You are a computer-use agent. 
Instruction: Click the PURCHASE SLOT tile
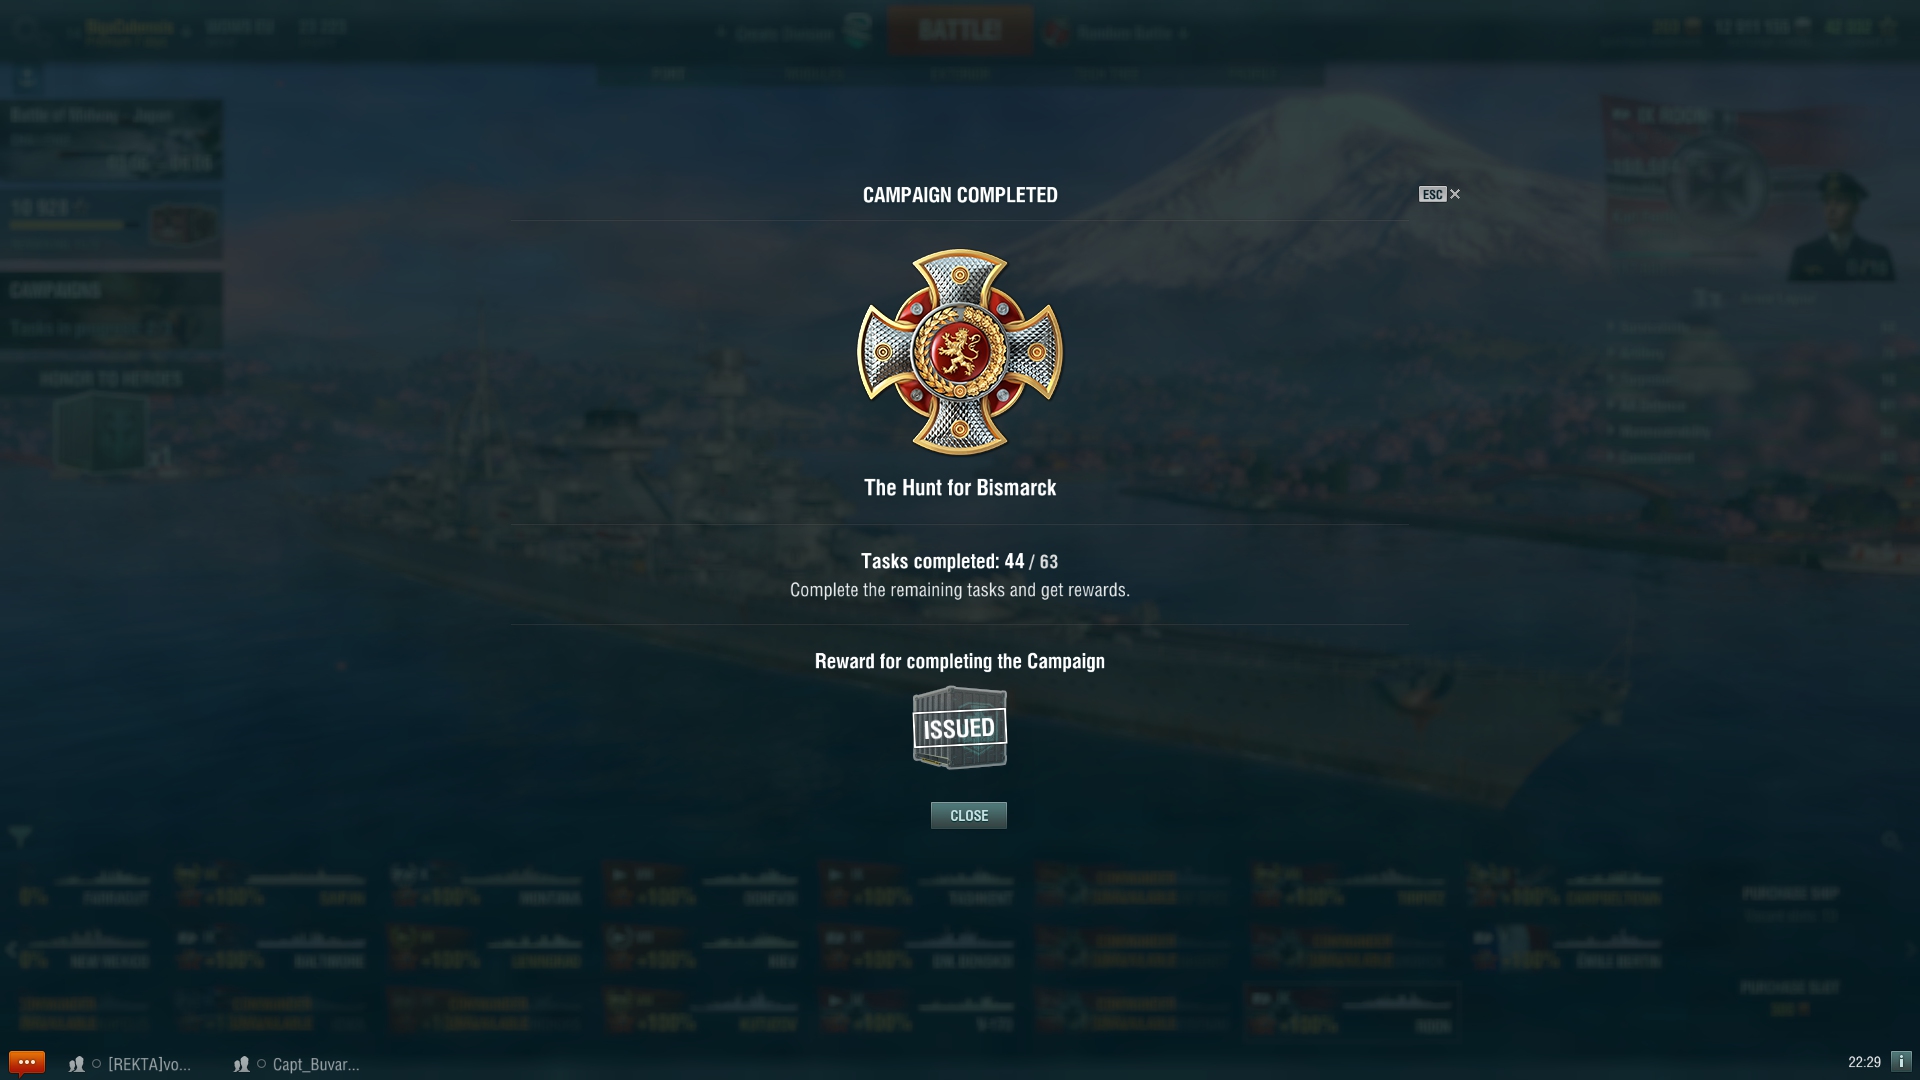coord(1790,997)
